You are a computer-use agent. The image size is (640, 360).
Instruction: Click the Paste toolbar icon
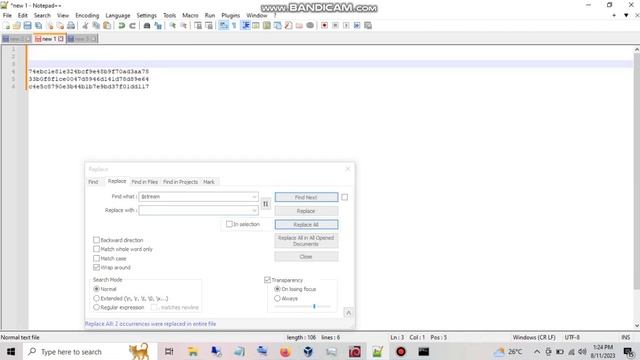click(107, 26)
